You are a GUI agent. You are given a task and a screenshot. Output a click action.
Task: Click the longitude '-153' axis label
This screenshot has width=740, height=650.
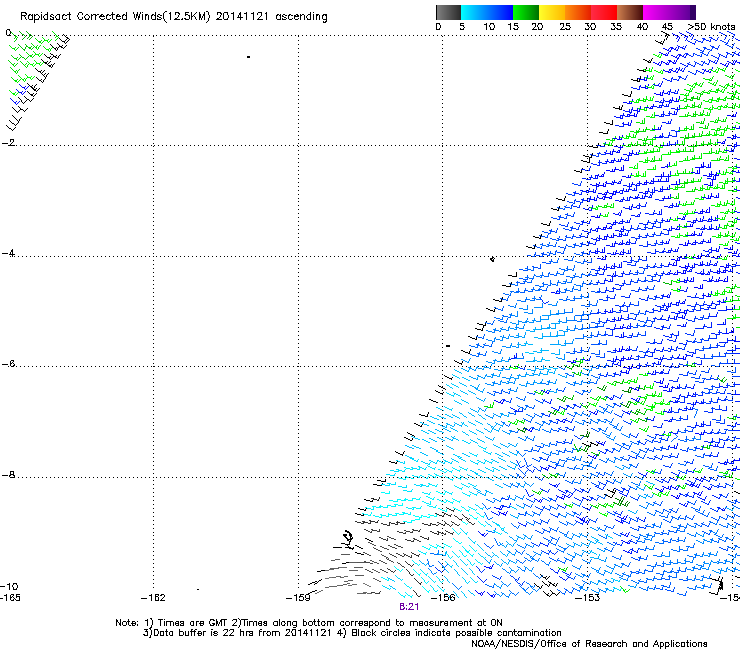coord(588,598)
